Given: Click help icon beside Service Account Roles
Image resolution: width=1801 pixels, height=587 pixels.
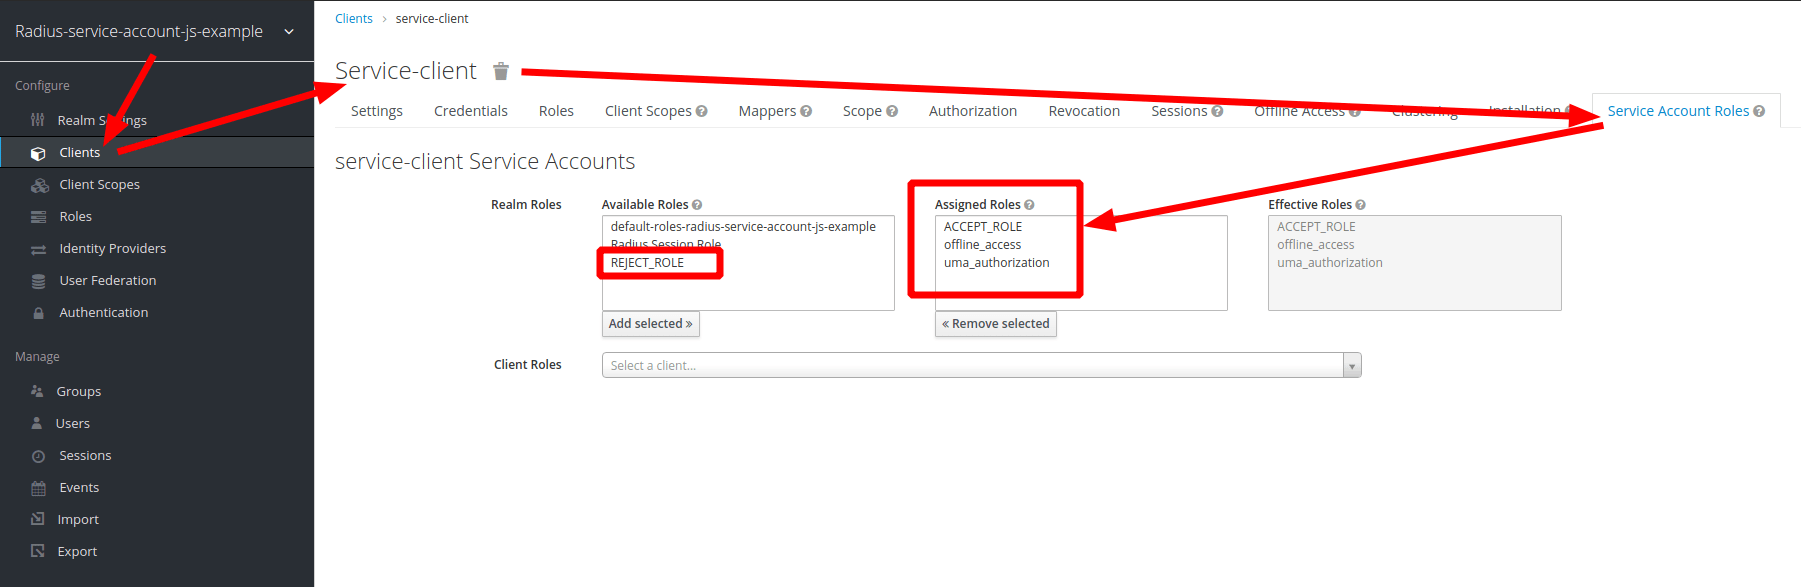Looking at the screenshot, I should pyautogui.click(x=1759, y=111).
